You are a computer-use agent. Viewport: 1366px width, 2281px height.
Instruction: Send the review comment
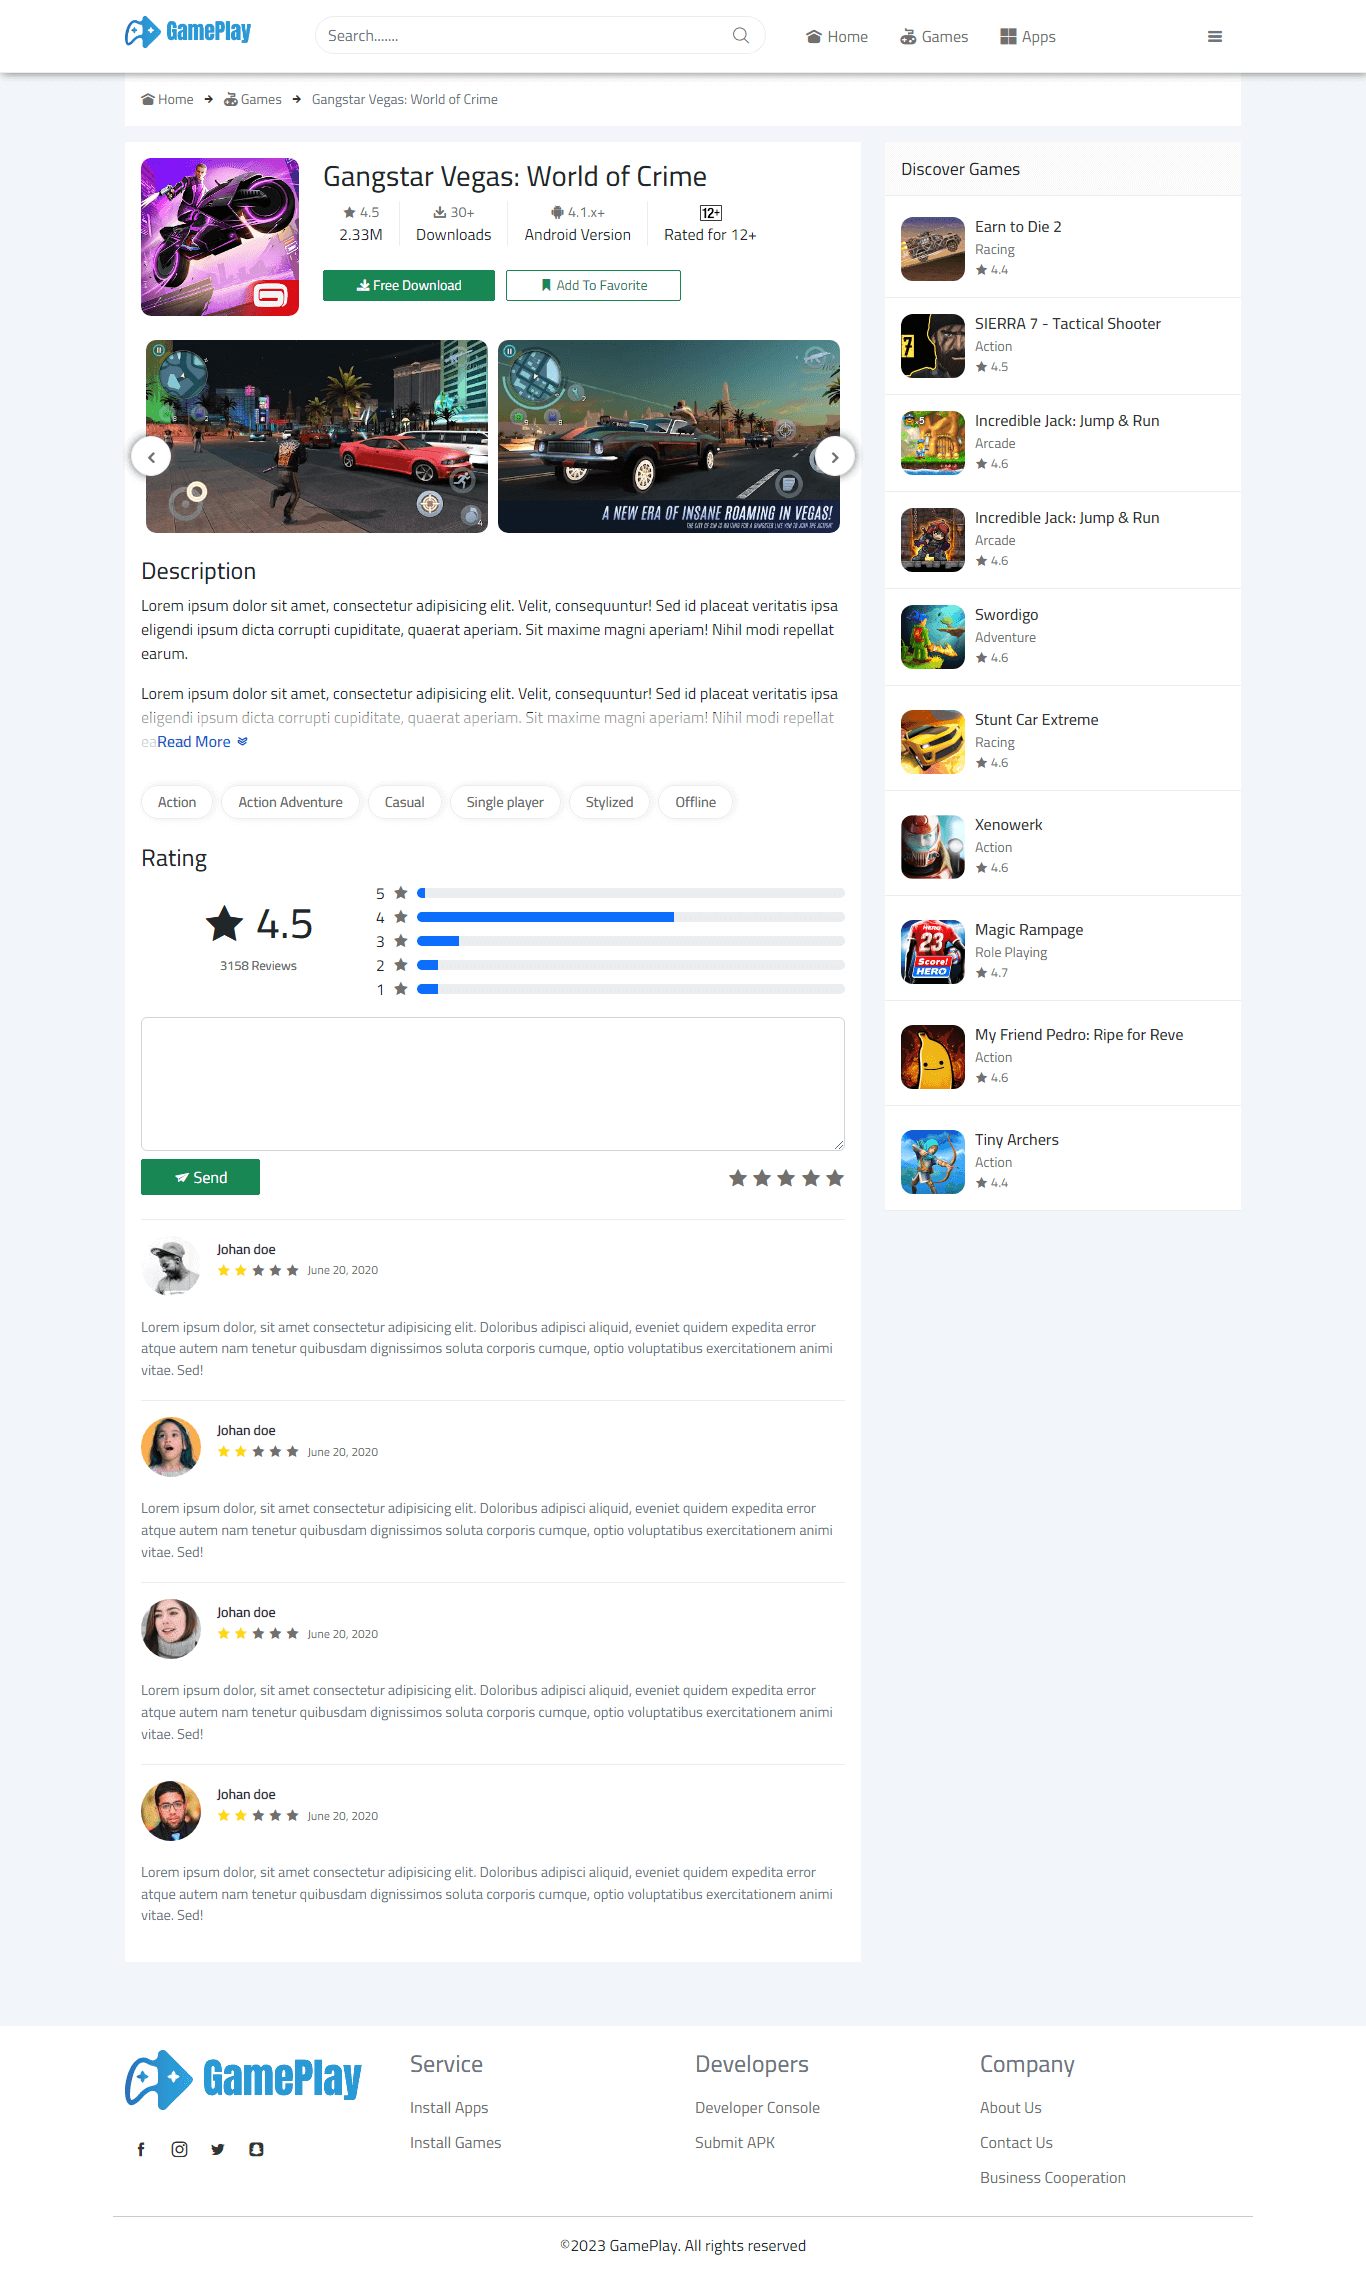(x=200, y=1177)
